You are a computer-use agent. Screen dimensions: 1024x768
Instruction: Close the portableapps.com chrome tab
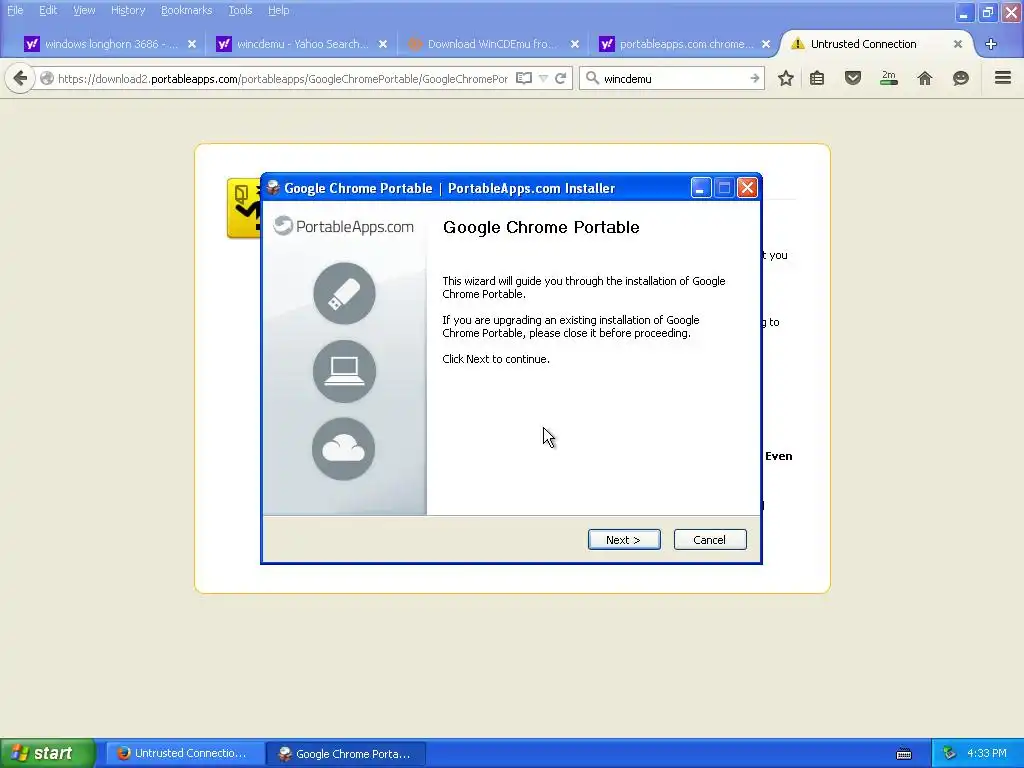766,44
